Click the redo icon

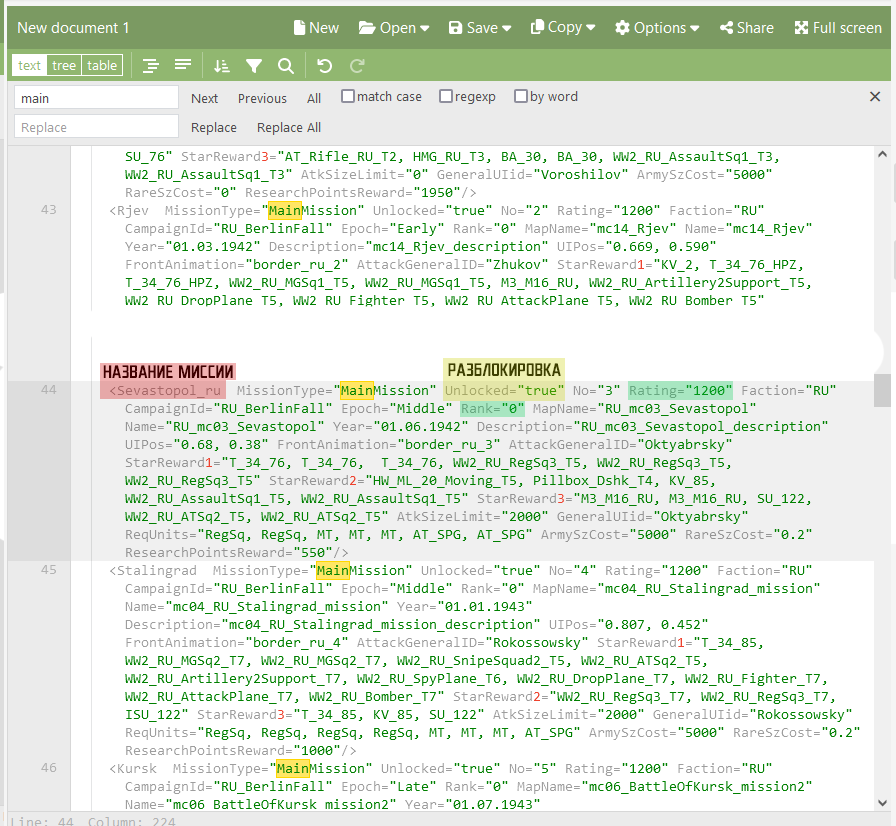357,66
